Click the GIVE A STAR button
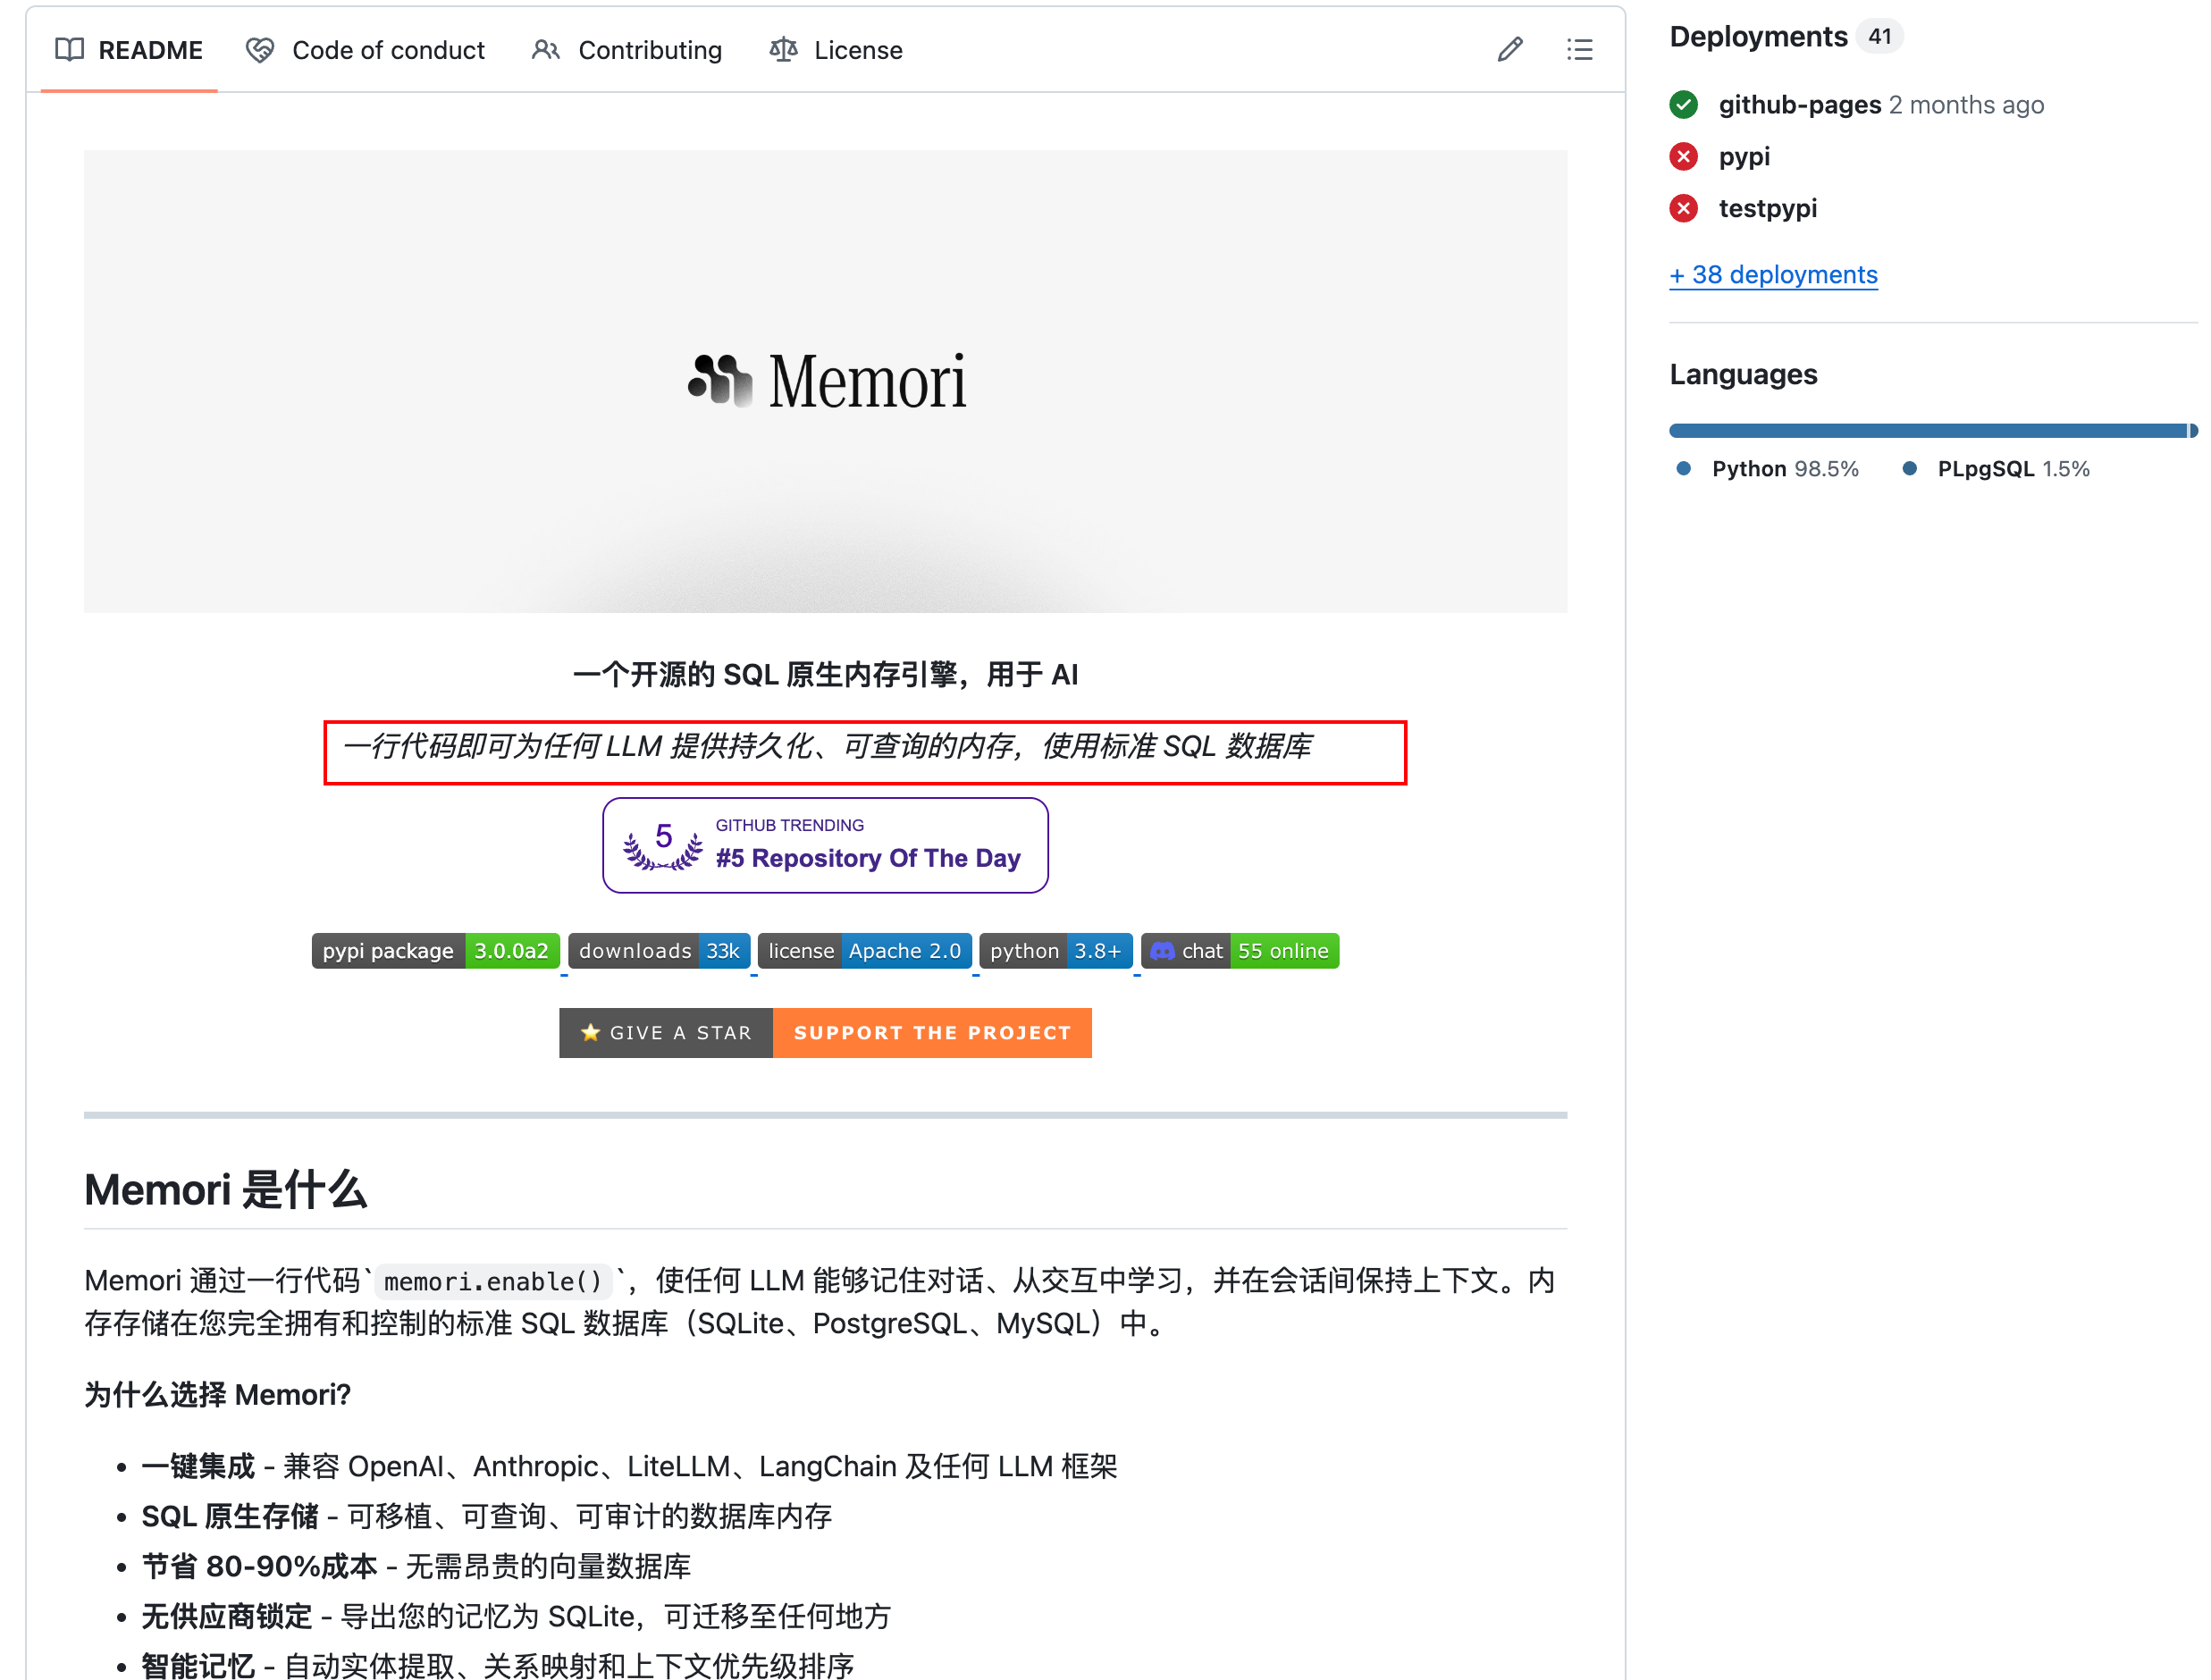The image size is (2211, 1680). pyautogui.click(x=666, y=1033)
